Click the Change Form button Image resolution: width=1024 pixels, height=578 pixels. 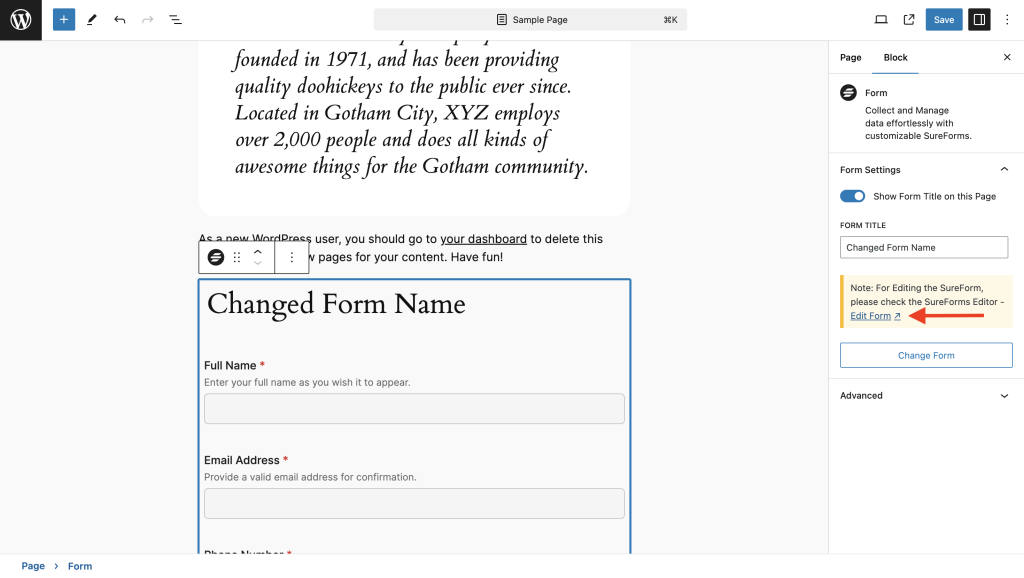[926, 355]
